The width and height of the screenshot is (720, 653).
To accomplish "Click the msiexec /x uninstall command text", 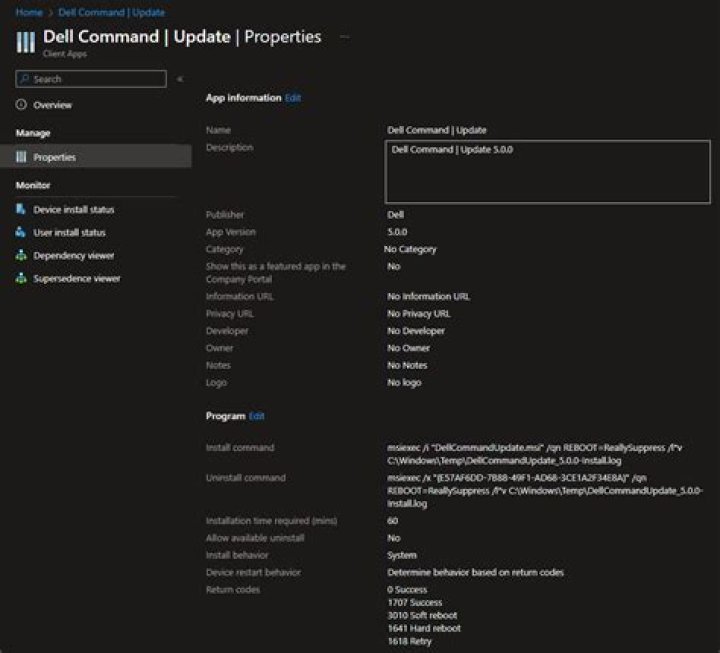I will tap(545, 491).
